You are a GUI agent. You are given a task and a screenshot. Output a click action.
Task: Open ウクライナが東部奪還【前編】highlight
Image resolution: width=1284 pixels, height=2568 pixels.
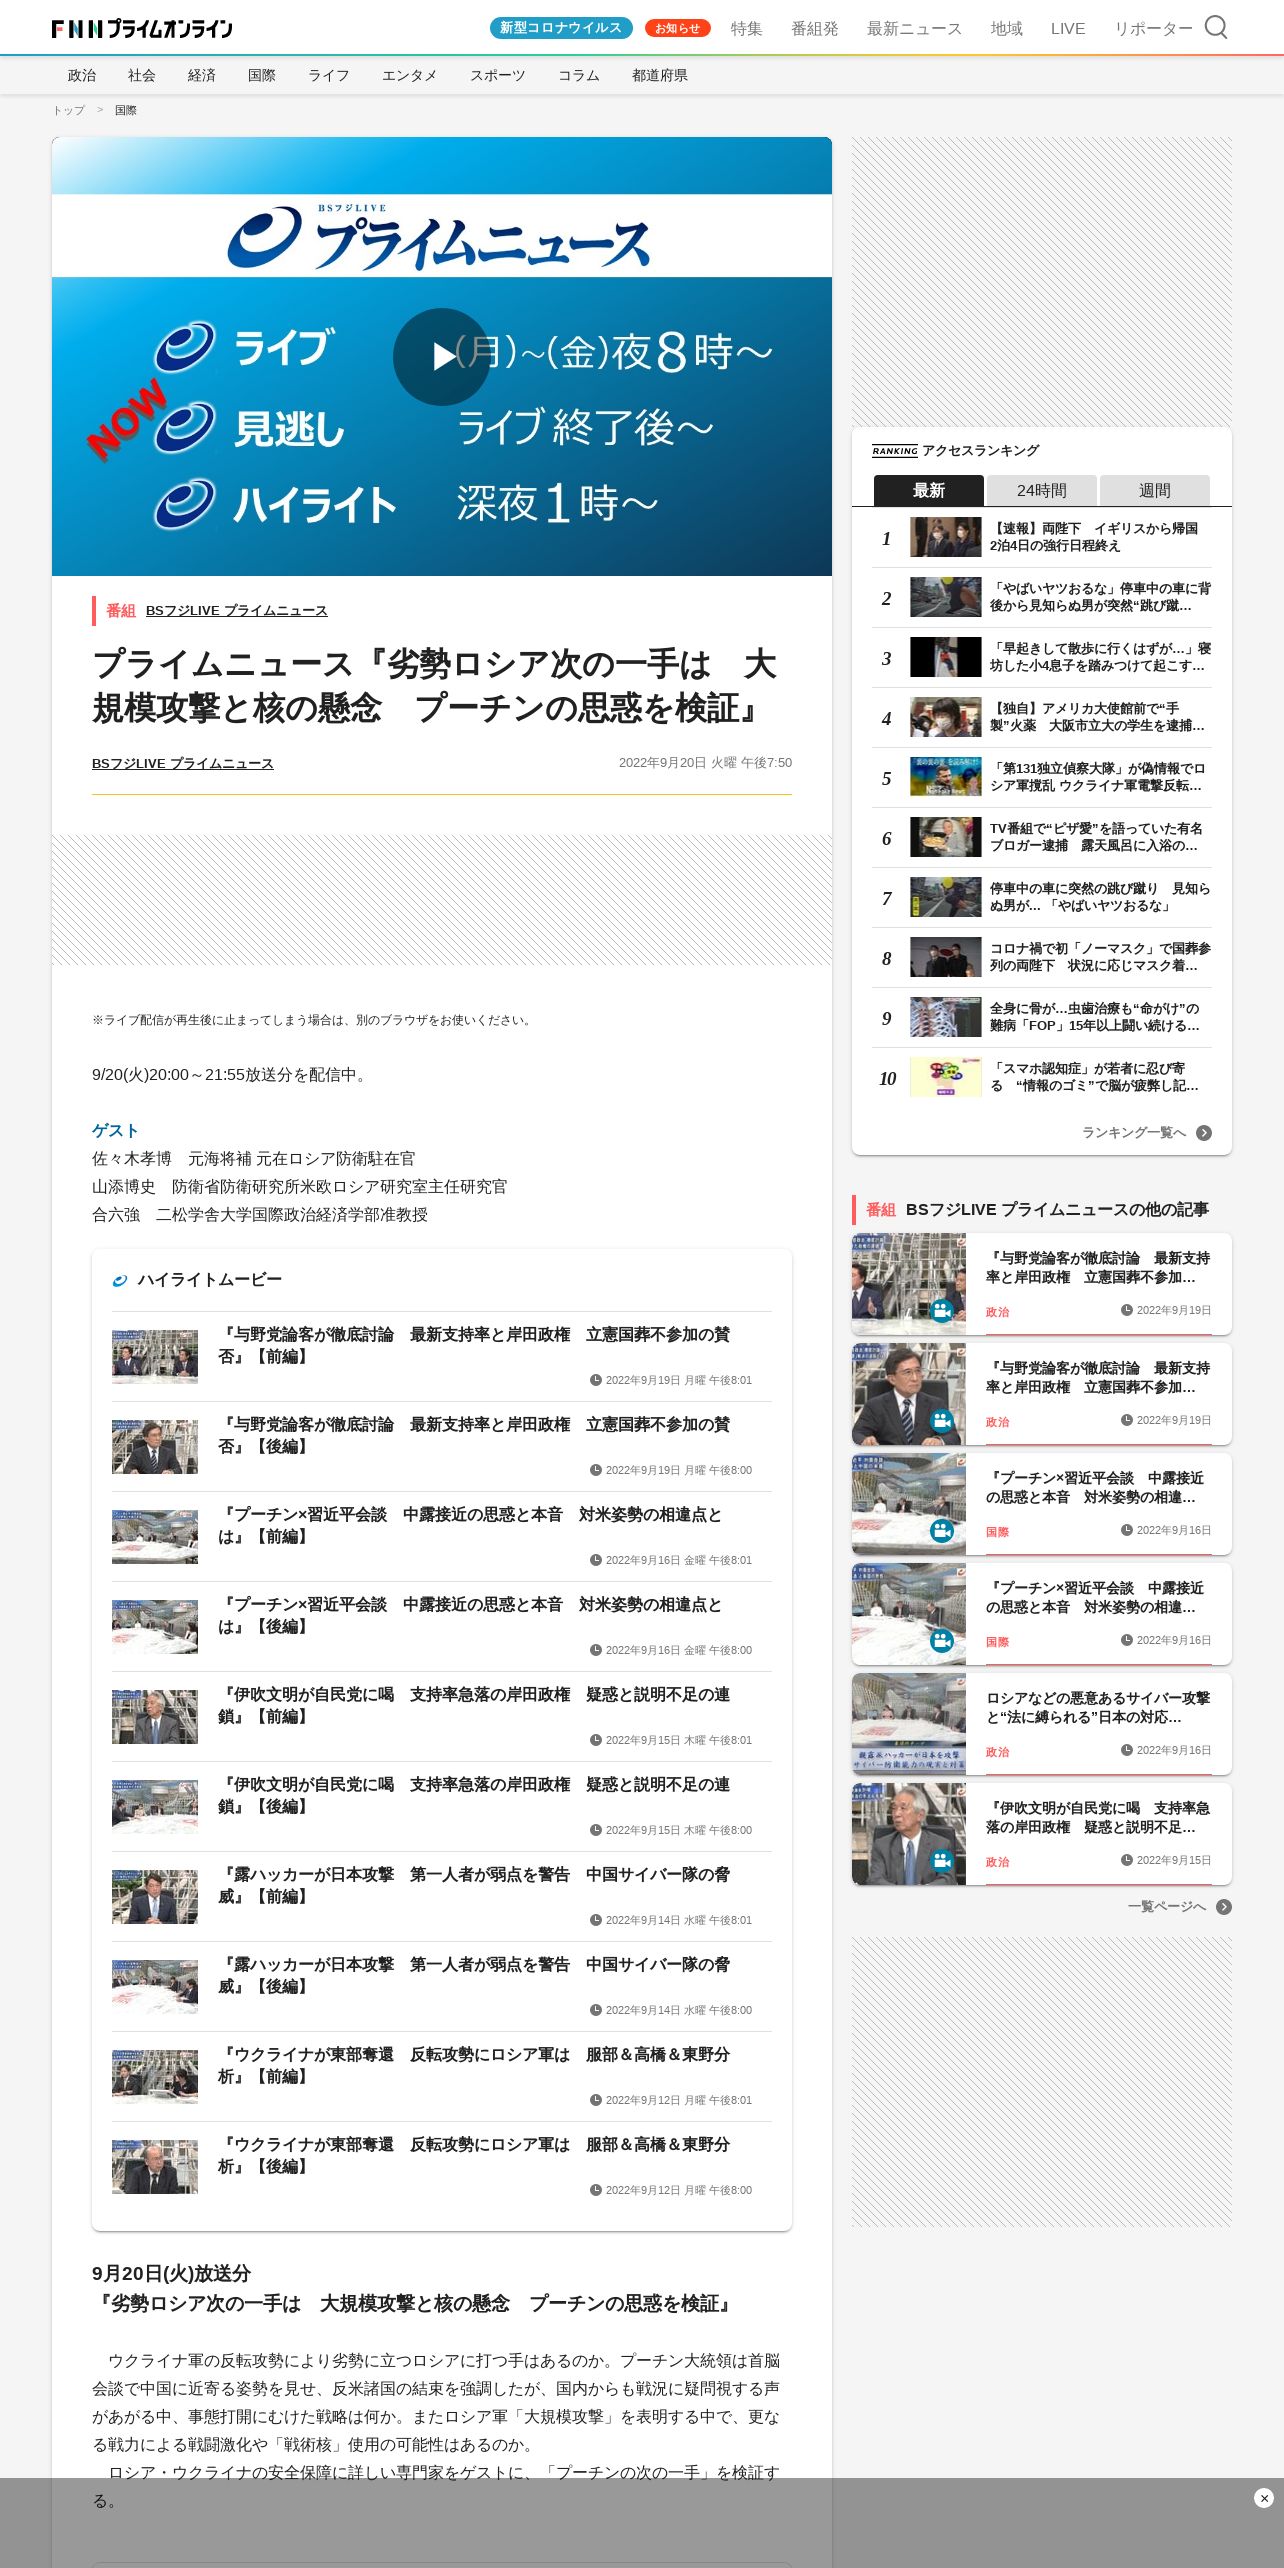click(x=442, y=2076)
